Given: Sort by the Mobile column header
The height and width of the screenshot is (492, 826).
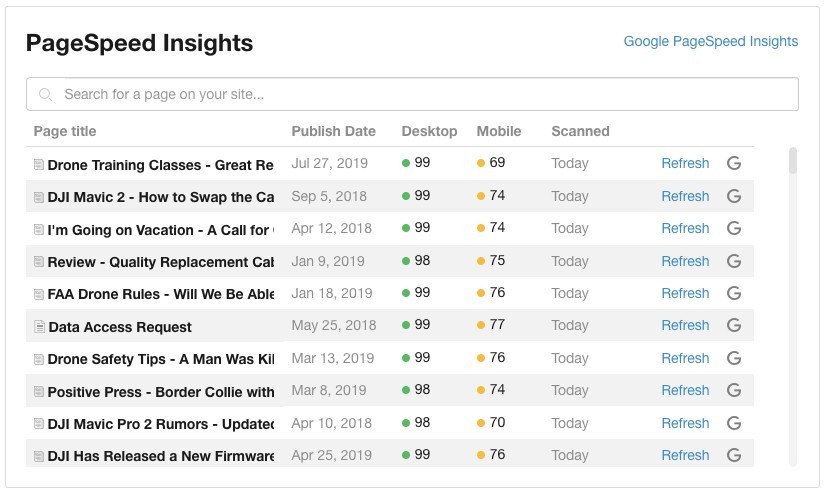Looking at the screenshot, I should pyautogui.click(x=499, y=131).
